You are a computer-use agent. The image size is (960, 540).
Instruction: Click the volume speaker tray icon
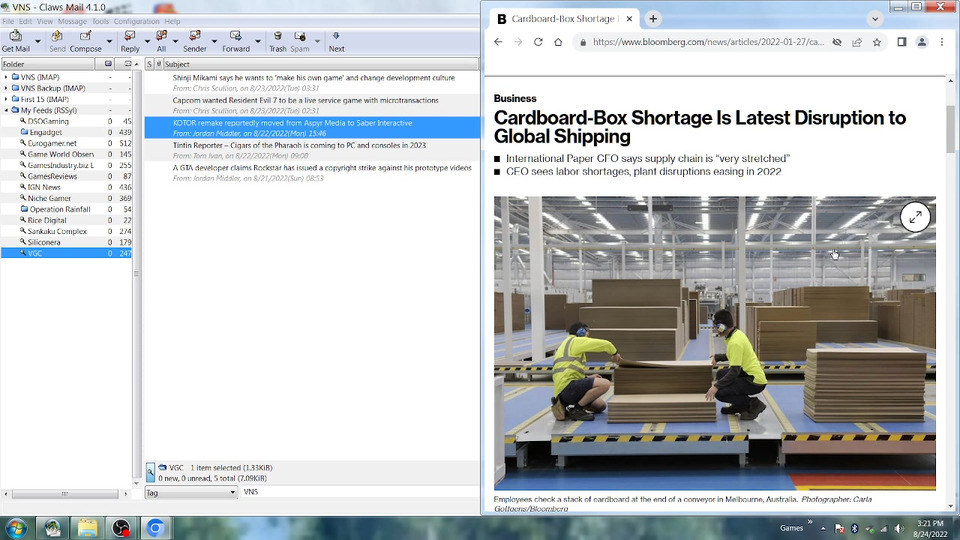898,528
